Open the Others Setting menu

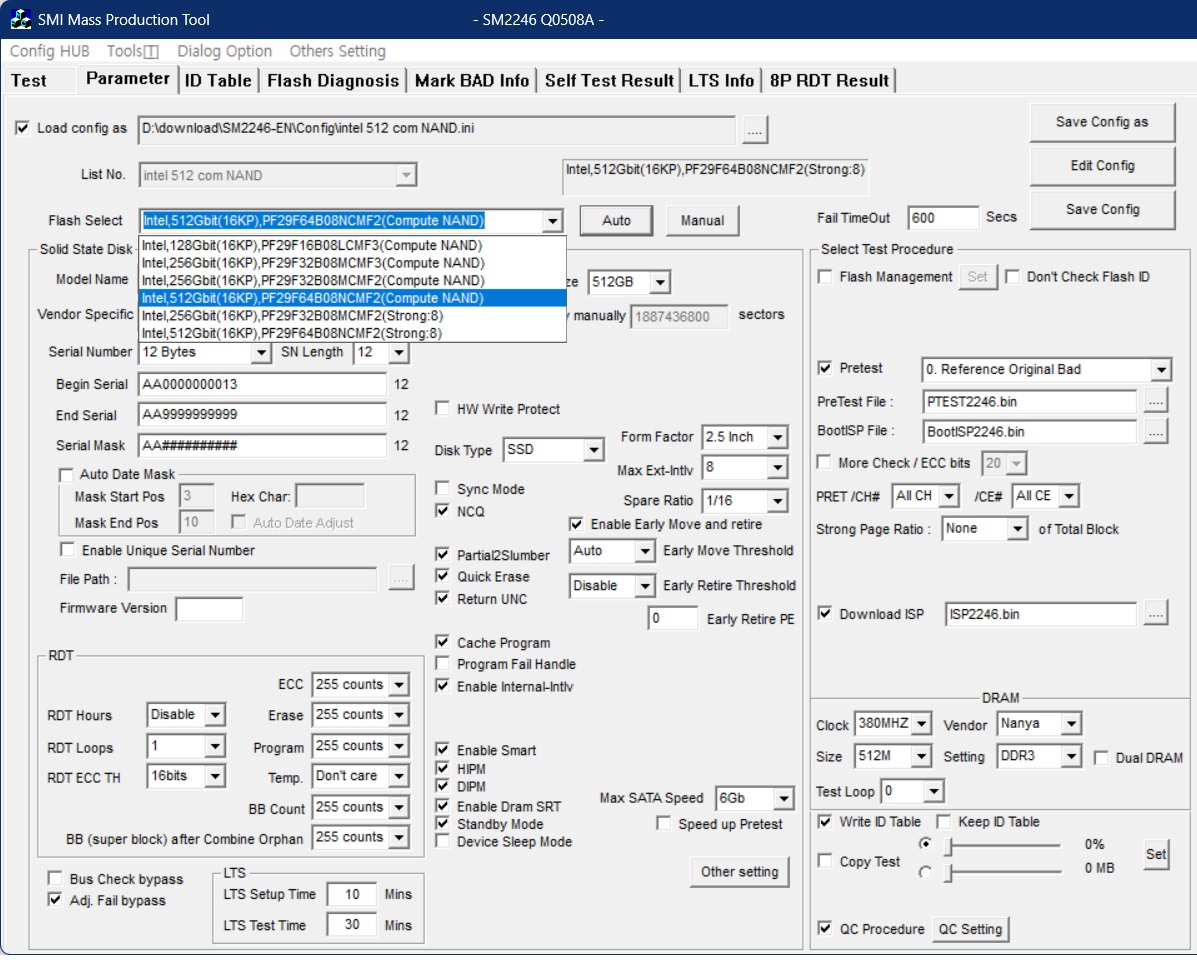tap(337, 51)
